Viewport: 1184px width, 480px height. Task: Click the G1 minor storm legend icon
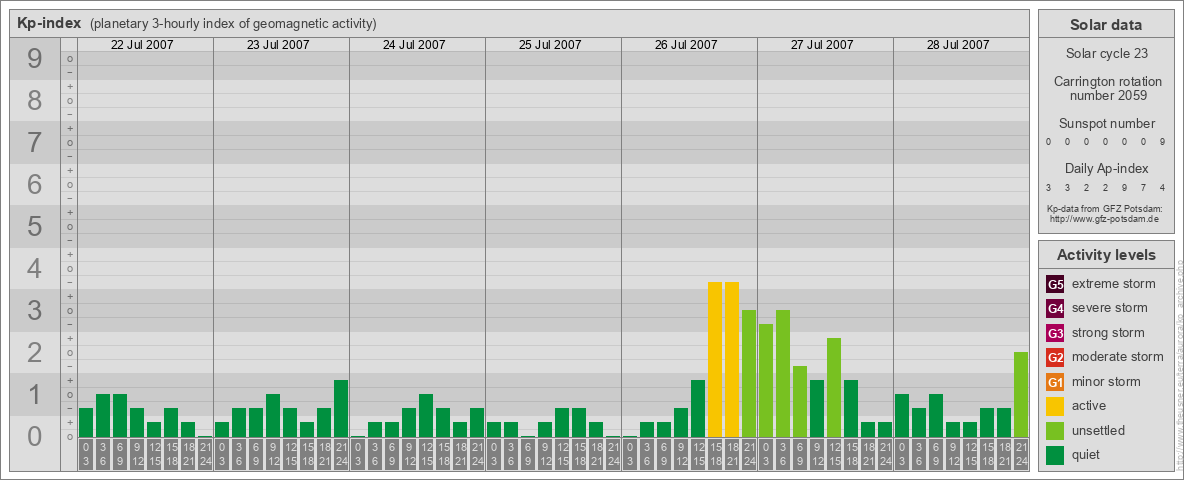[1055, 382]
